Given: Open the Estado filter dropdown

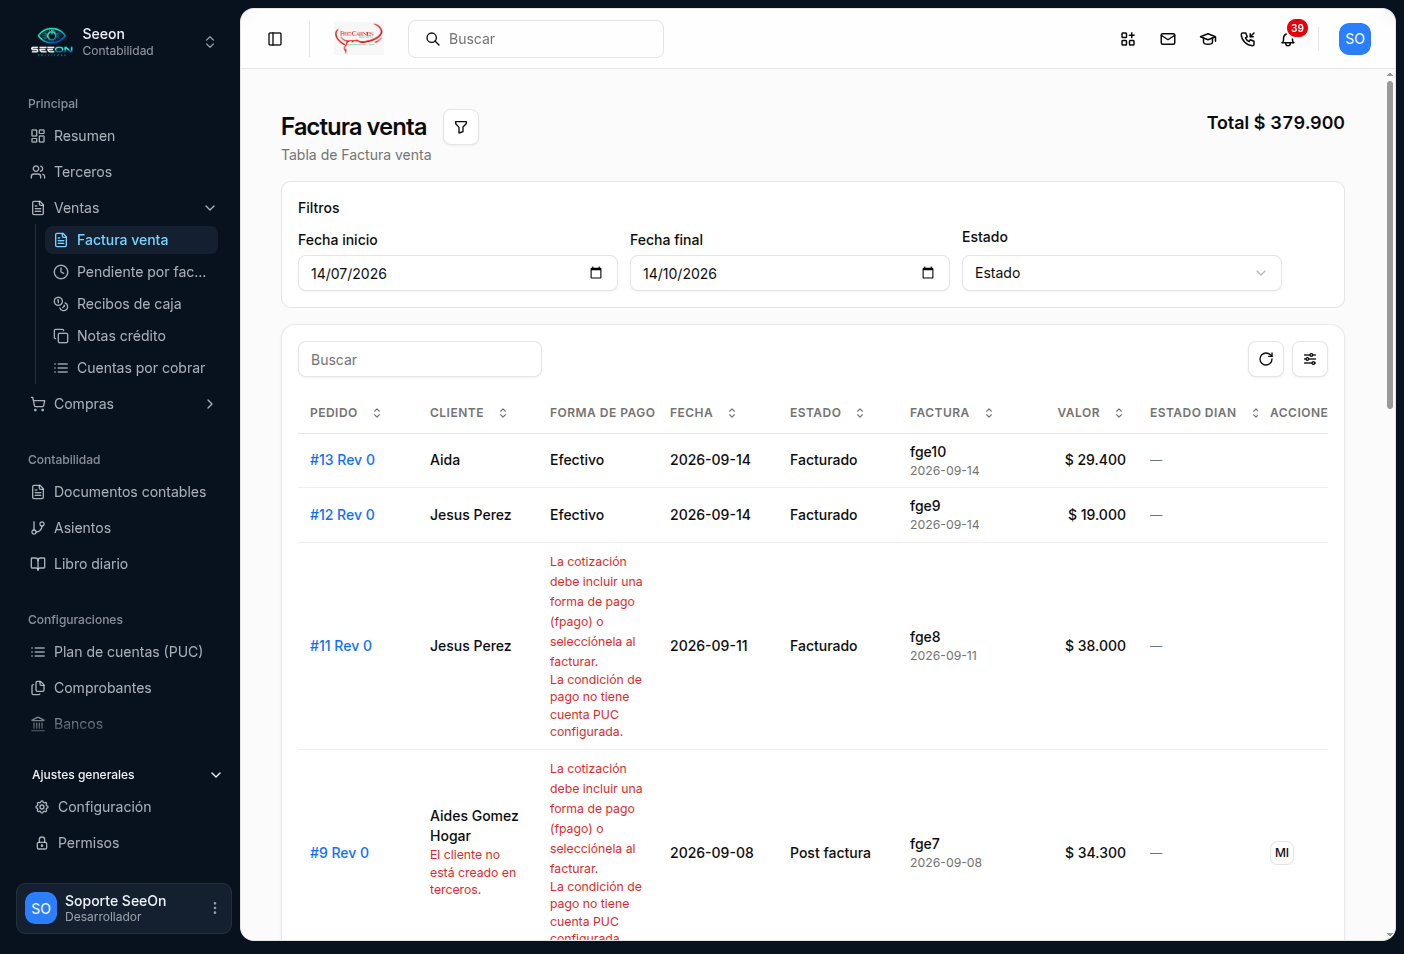Looking at the screenshot, I should pos(1122,273).
